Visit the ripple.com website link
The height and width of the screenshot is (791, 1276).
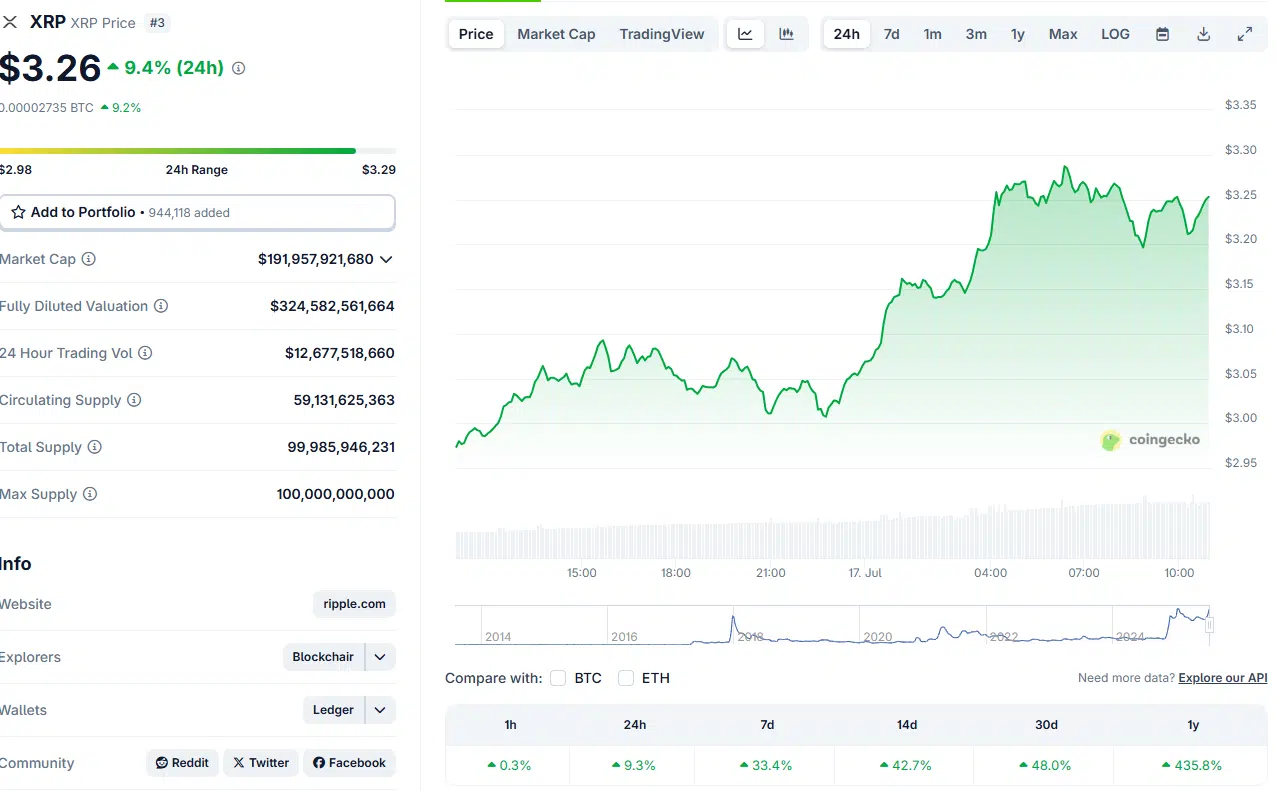(353, 604)
